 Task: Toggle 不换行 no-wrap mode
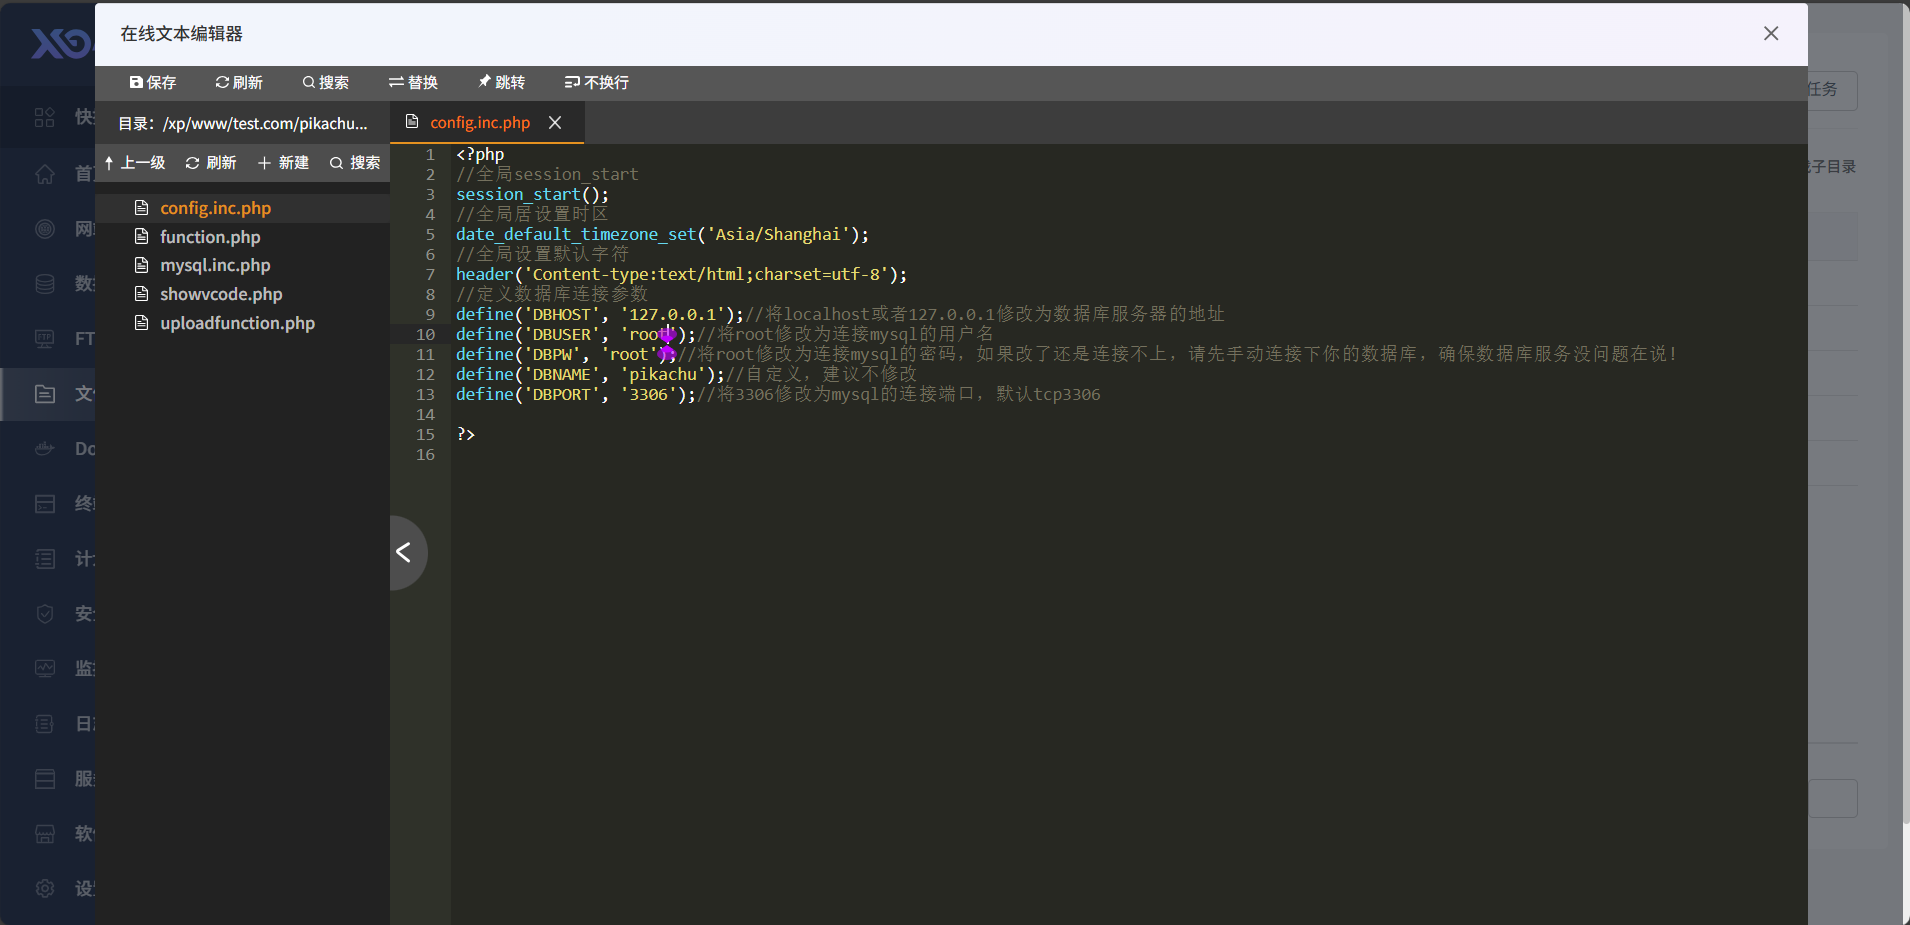597,82
